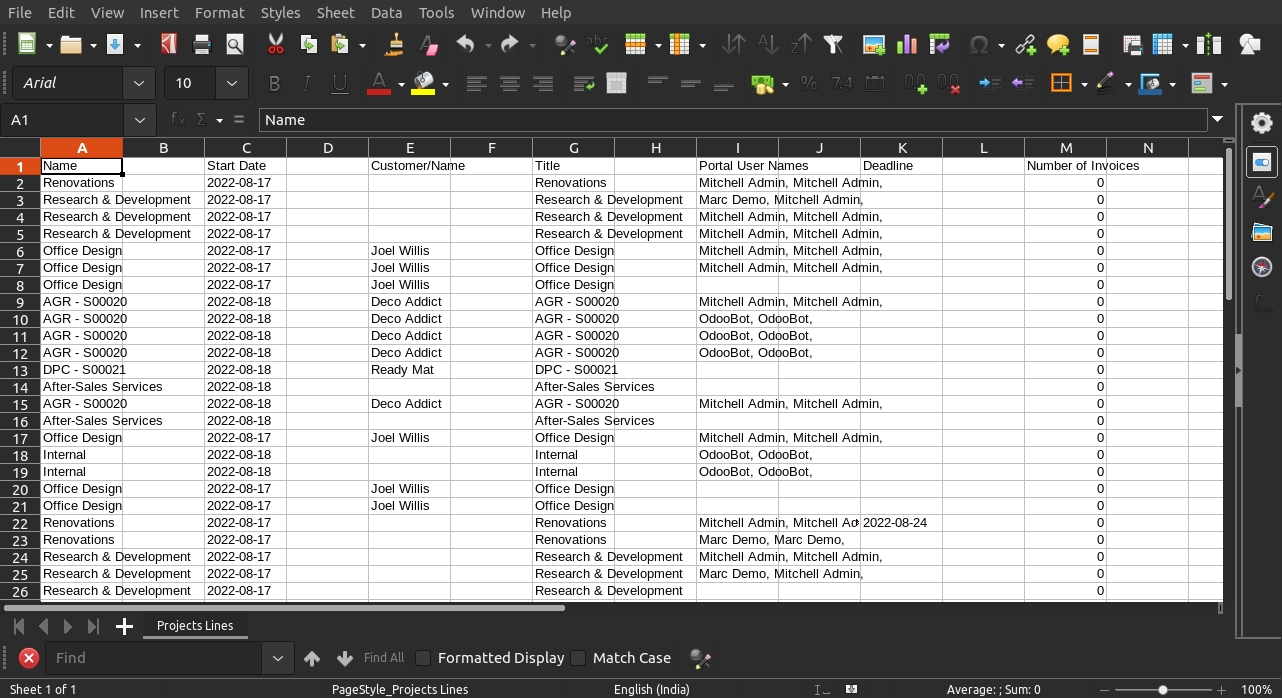Select the Projects Lines sheet tab
Image resolution: width=1282 pixels, height=698 pixels.
point(195,626)
